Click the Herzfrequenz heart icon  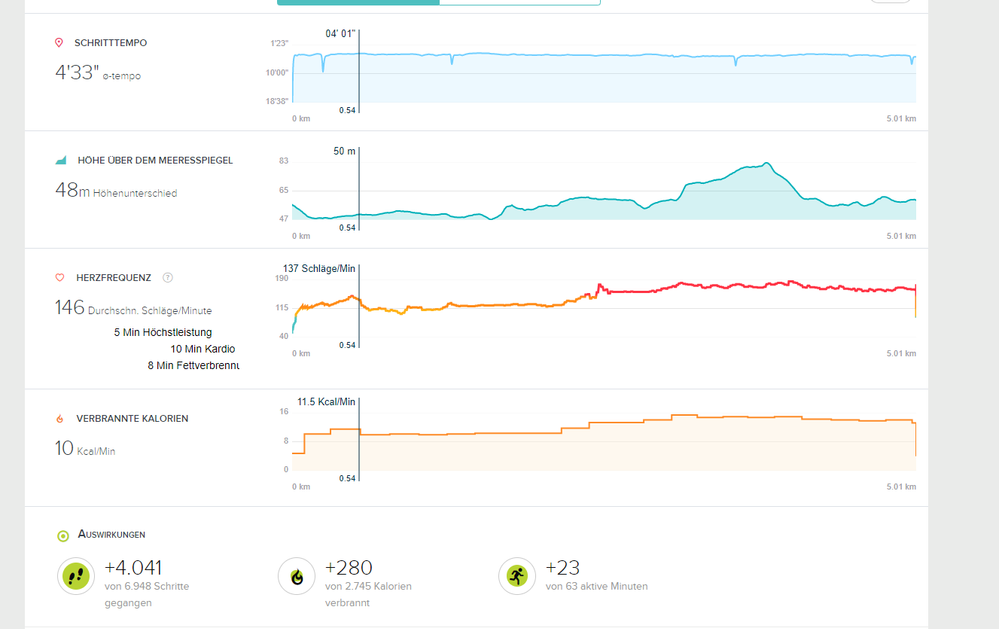coord(60,277)
